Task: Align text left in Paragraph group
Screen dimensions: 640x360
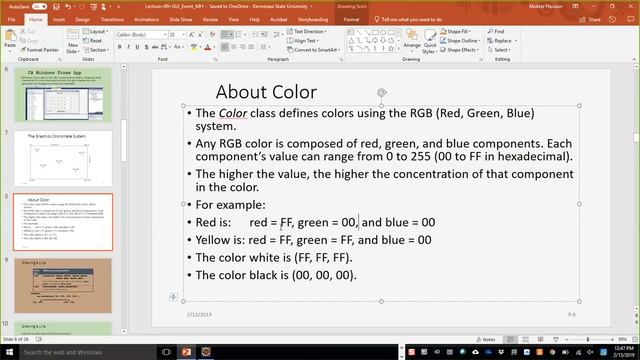Action: coord(225,47)
